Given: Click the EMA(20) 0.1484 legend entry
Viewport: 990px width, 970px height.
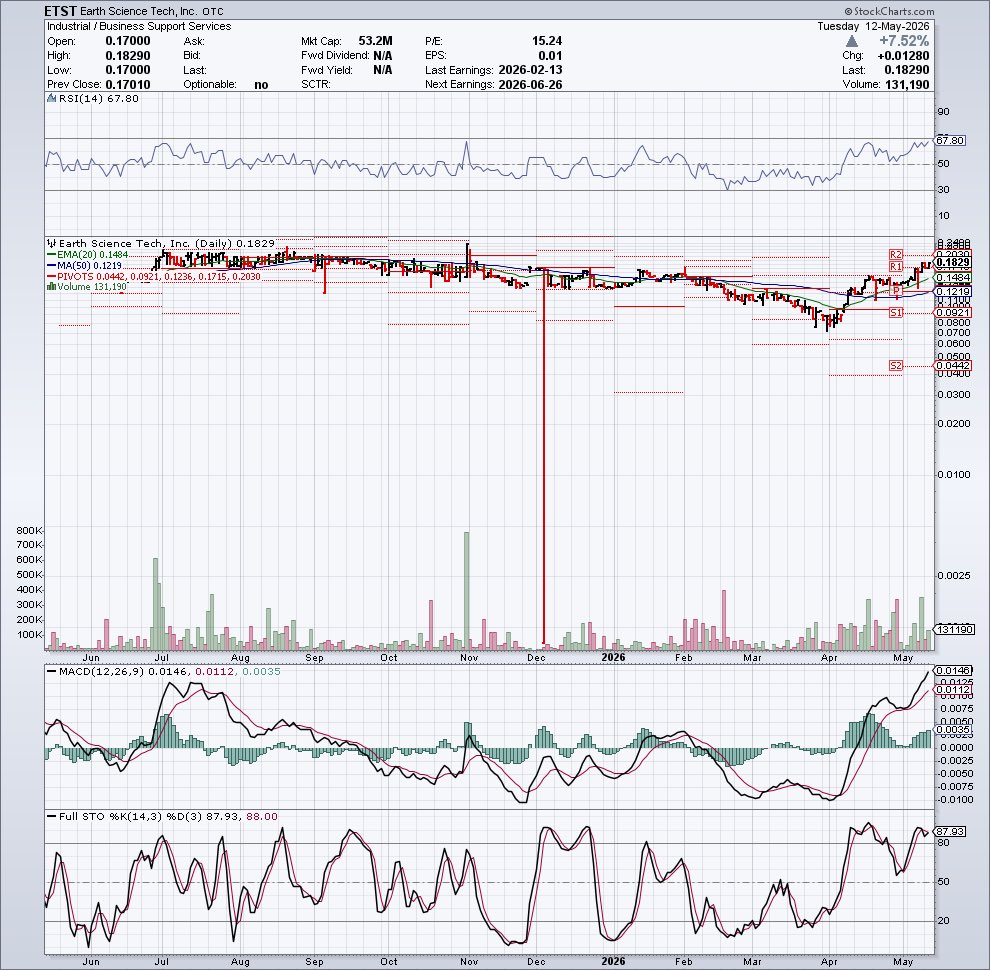Looking at the screenshot, I should (x=88, y=254).
